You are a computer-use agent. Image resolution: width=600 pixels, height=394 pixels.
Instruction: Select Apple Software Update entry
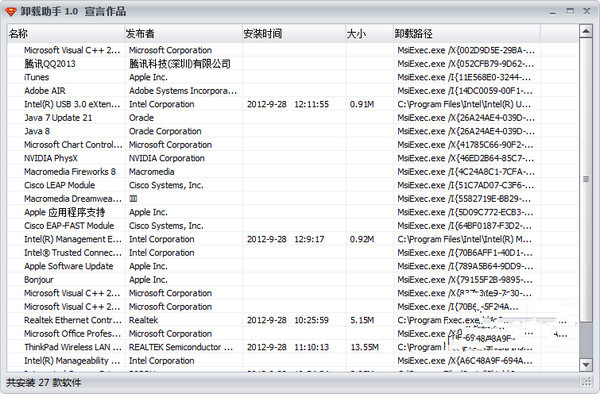click(x=292, y=266)
